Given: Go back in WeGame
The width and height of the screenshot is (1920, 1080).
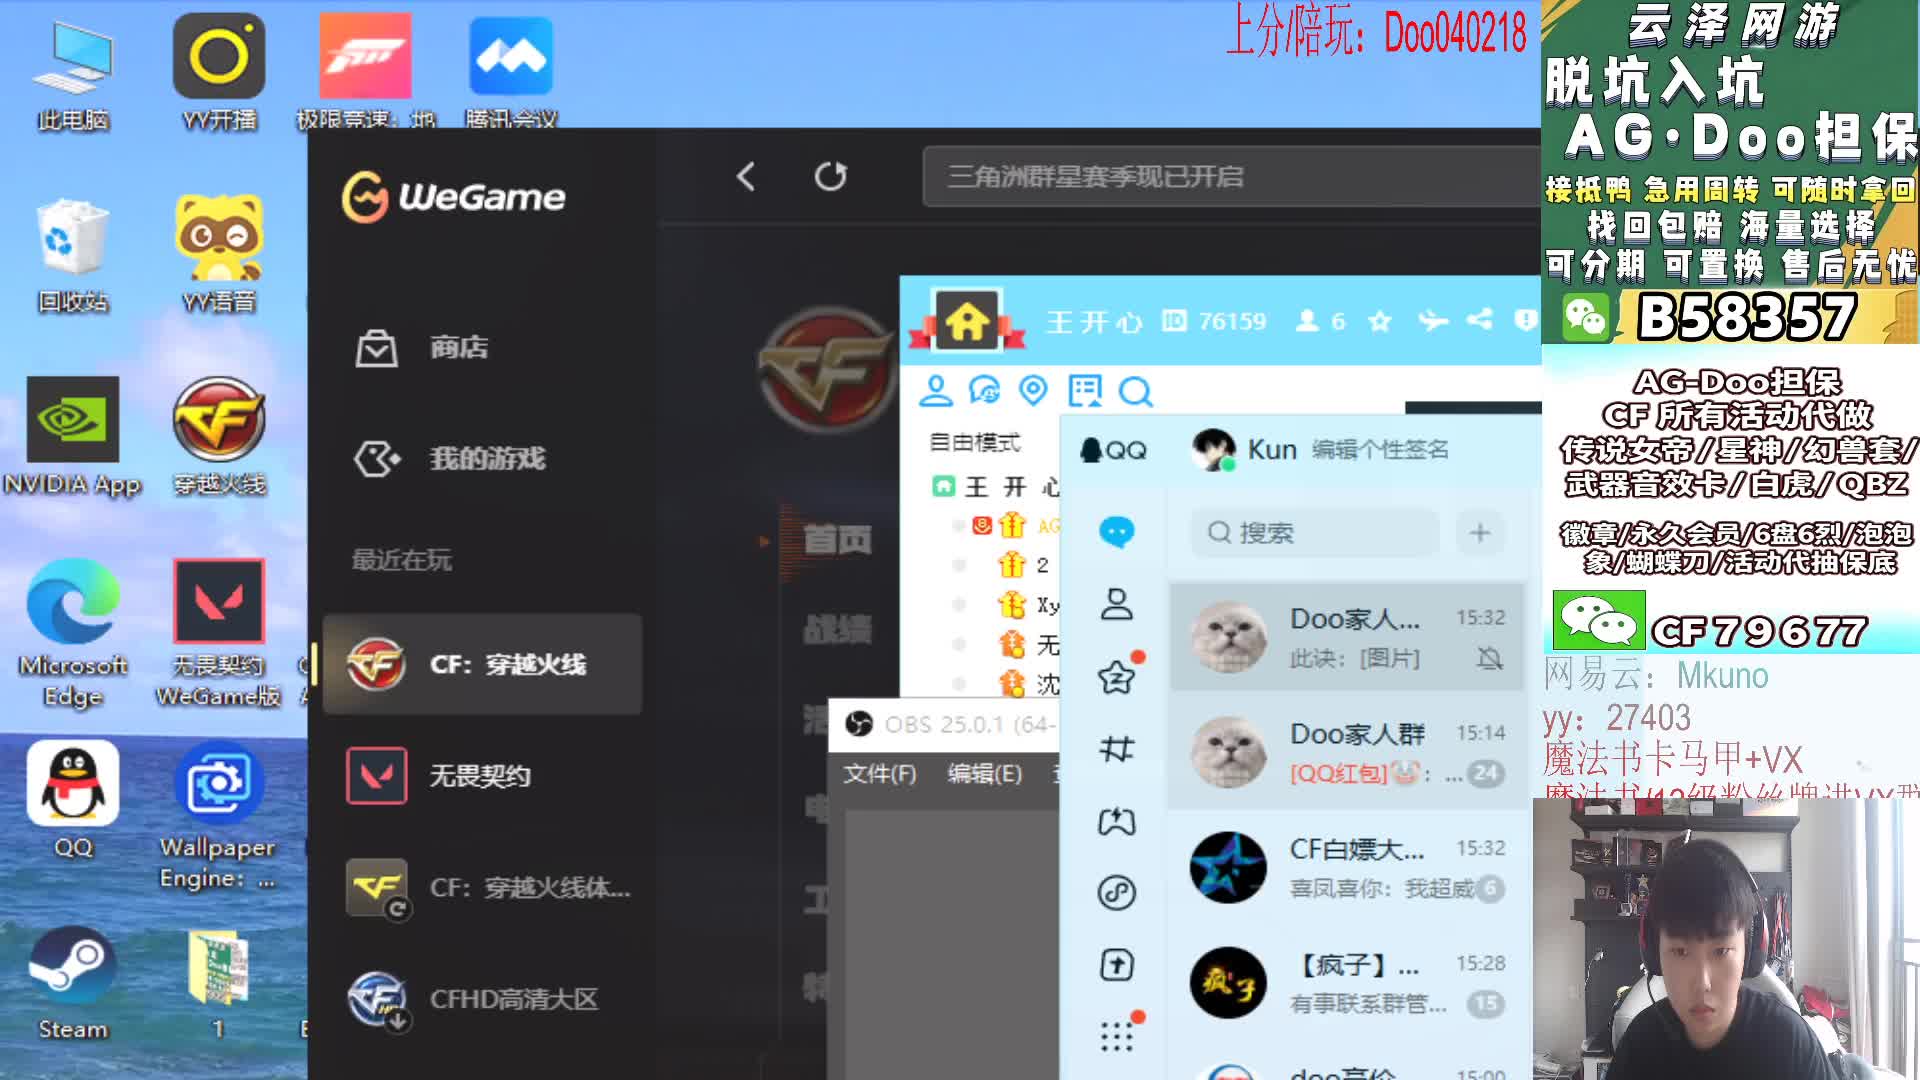Looking at the screenshot, I should coord(746,177).
